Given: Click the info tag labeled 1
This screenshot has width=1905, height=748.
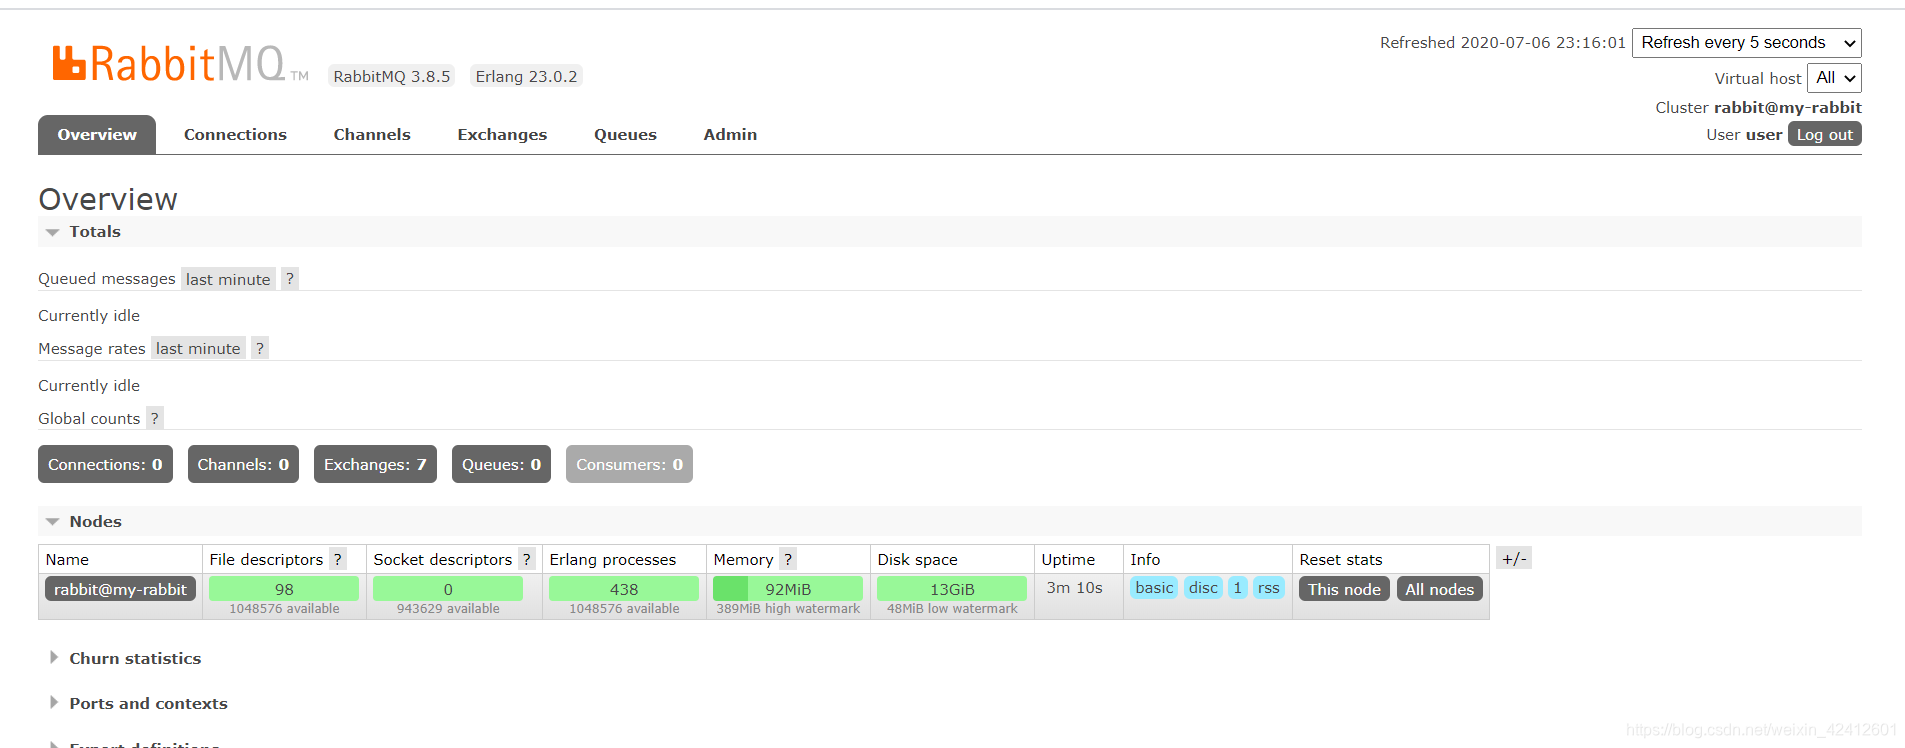Looking at the screenshot, I should click(1238, 588).
